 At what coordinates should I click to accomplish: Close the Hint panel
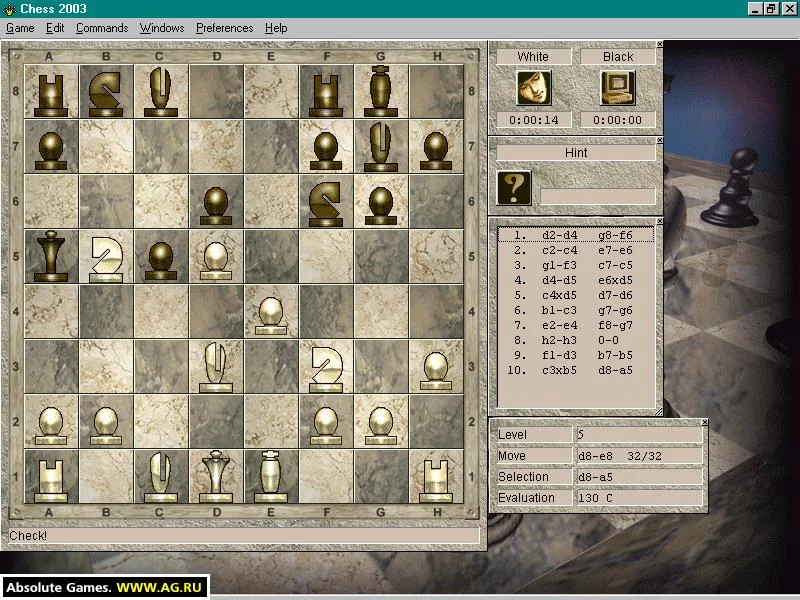point(659,140)
